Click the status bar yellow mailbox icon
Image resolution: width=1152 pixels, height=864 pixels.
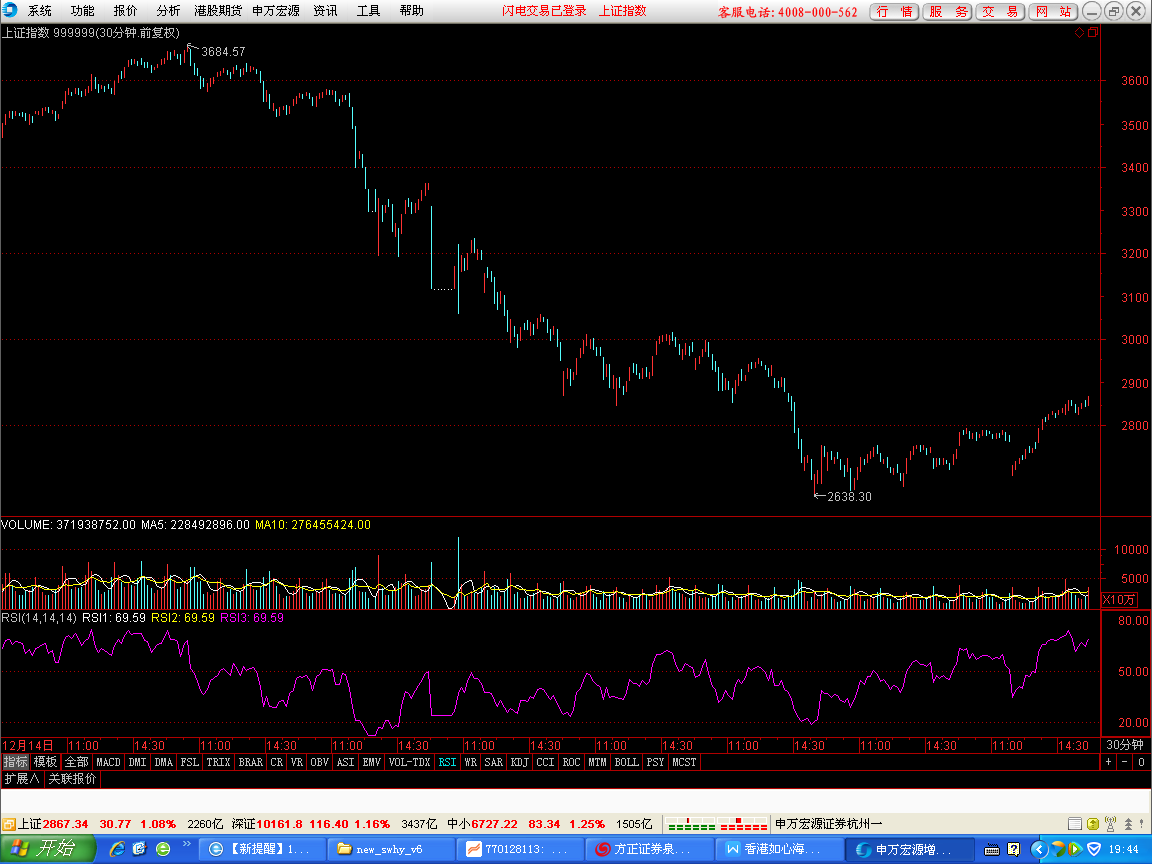(1093, 824)
